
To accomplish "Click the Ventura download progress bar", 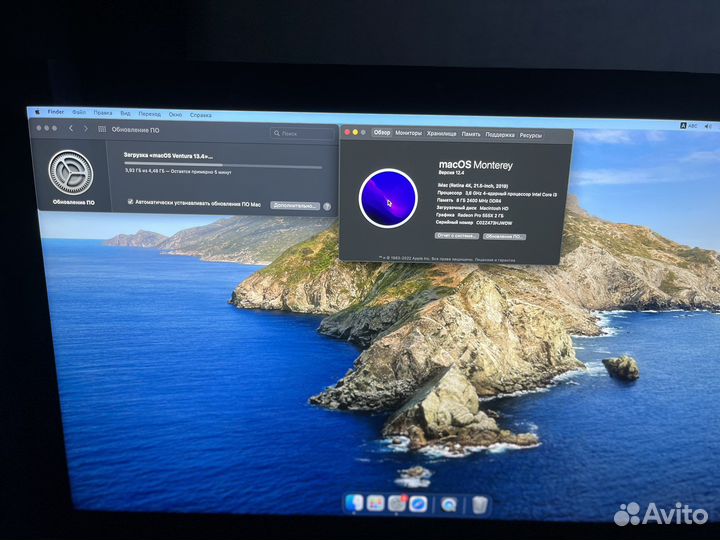I will (x=223, y=165).
